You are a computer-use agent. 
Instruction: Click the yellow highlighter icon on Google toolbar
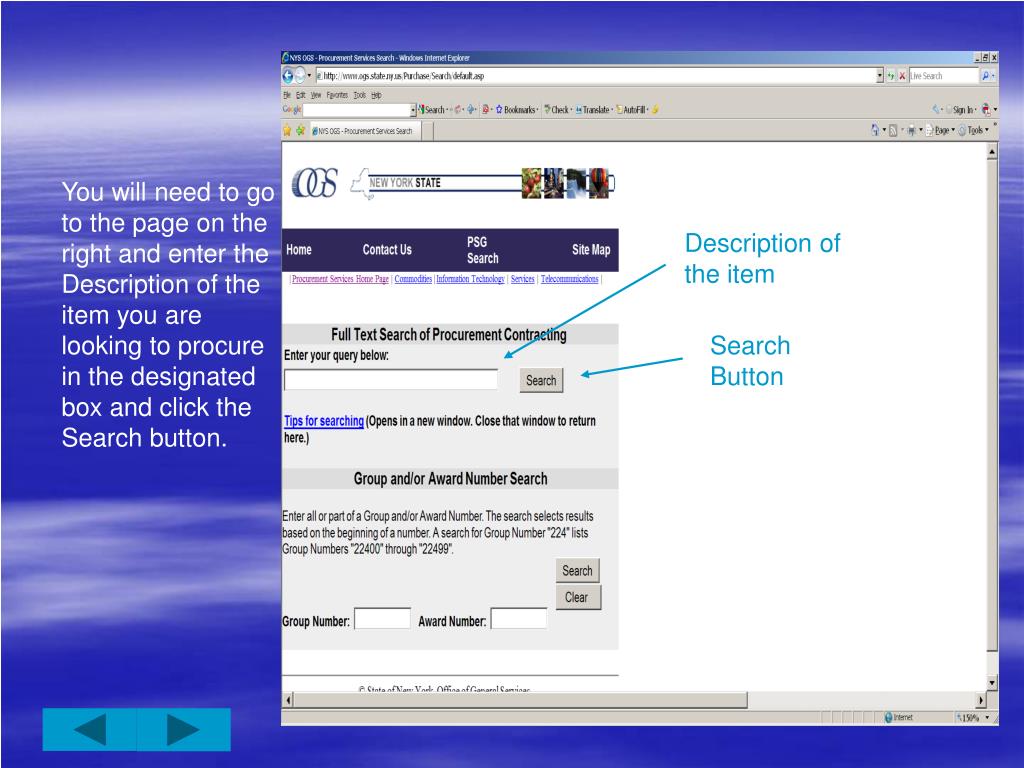point(655,110)
